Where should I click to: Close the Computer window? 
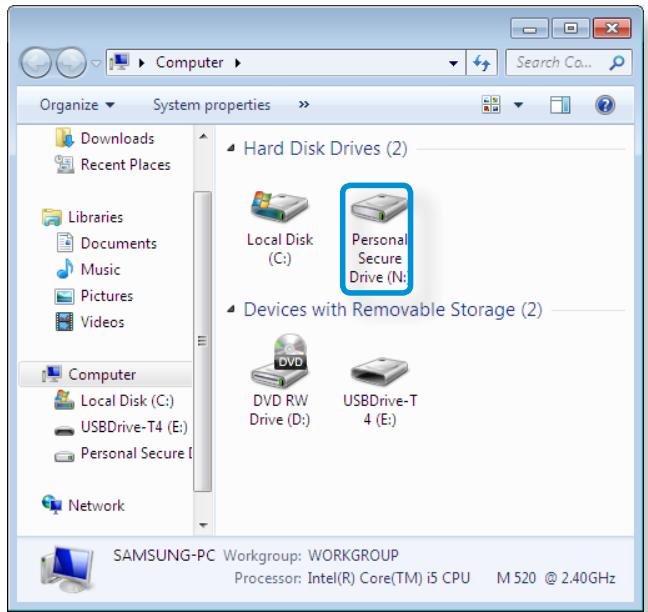(x=612, y=29)
